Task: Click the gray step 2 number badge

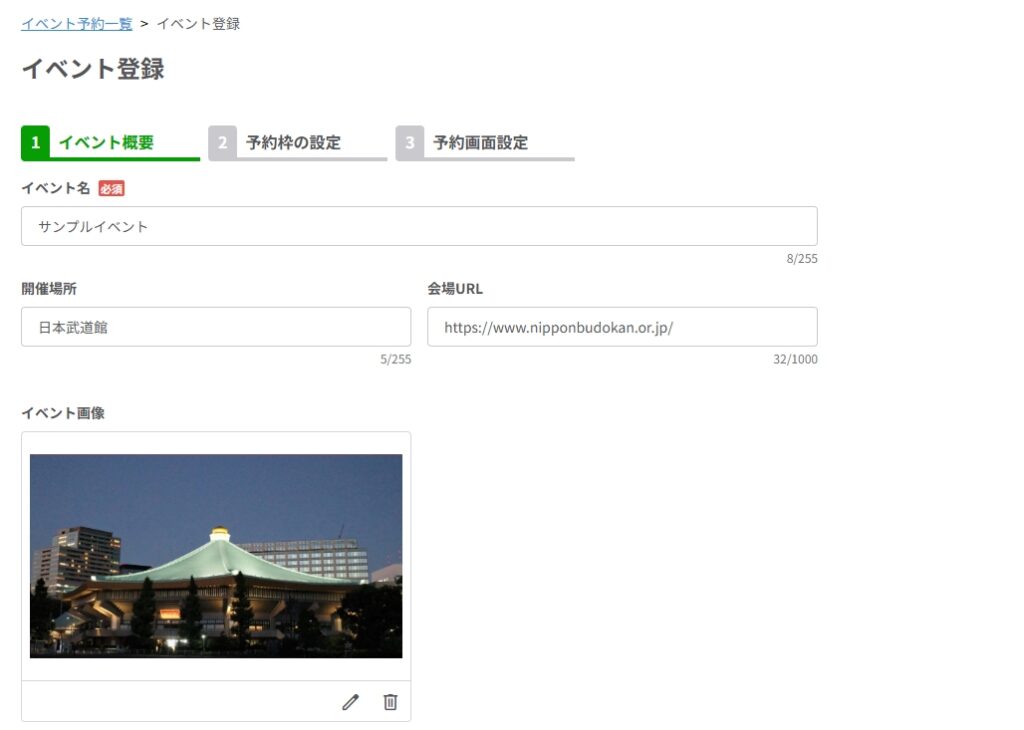Action: point(222,143)
